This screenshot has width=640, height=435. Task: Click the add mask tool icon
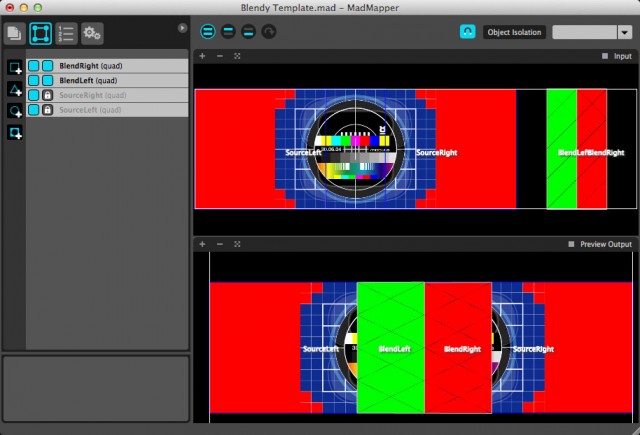click(x=15, y=132)
